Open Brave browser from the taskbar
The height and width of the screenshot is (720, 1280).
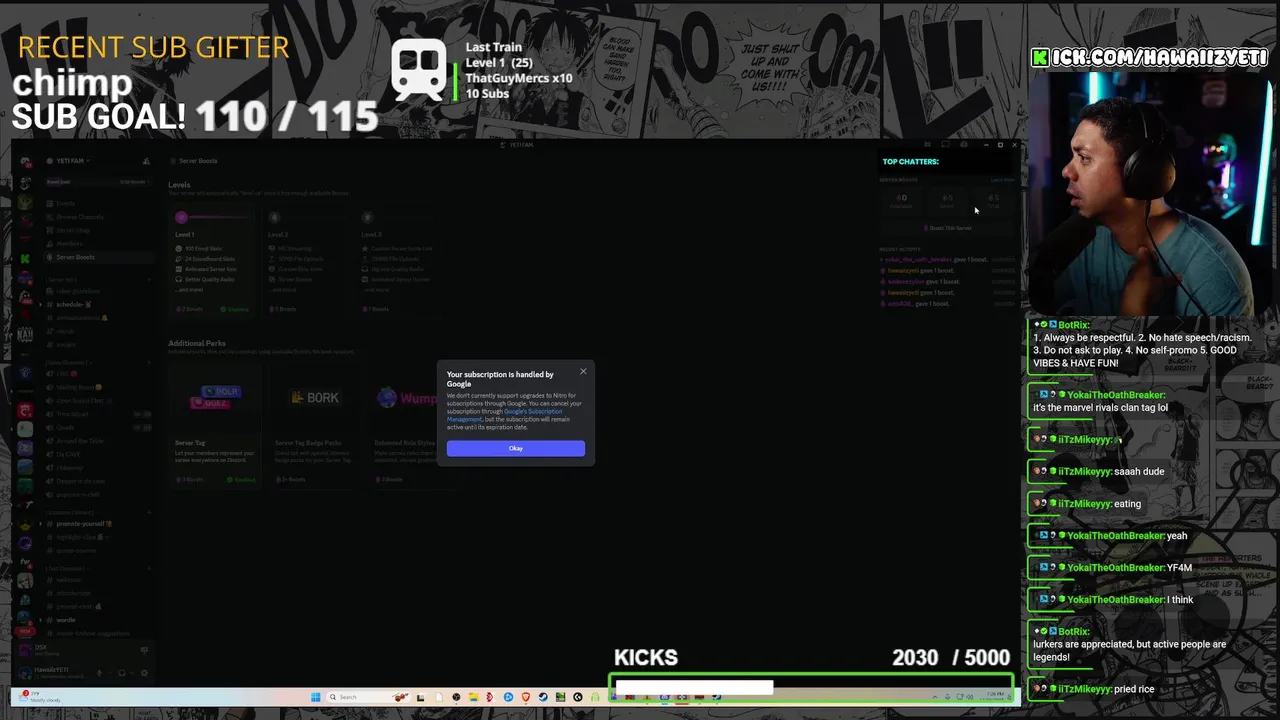(x=526, y=697)
